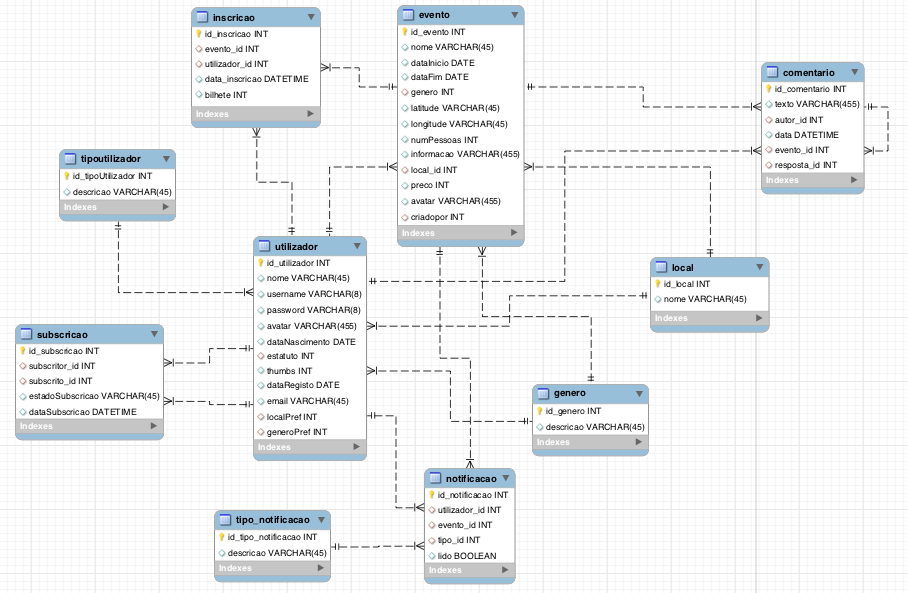This screenshot has width=908, height=593.
Task: Collapse the inscricao table with header arrow
Action: pos(310,17)
